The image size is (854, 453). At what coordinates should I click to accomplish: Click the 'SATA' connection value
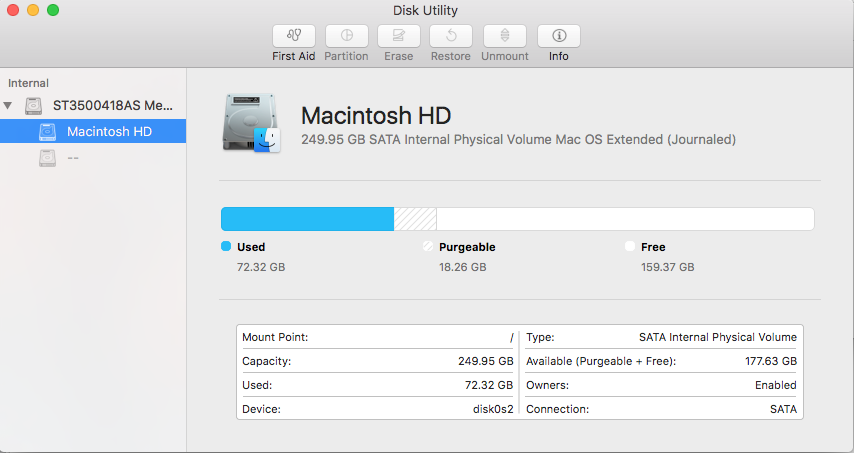click(x=784, y=409)
